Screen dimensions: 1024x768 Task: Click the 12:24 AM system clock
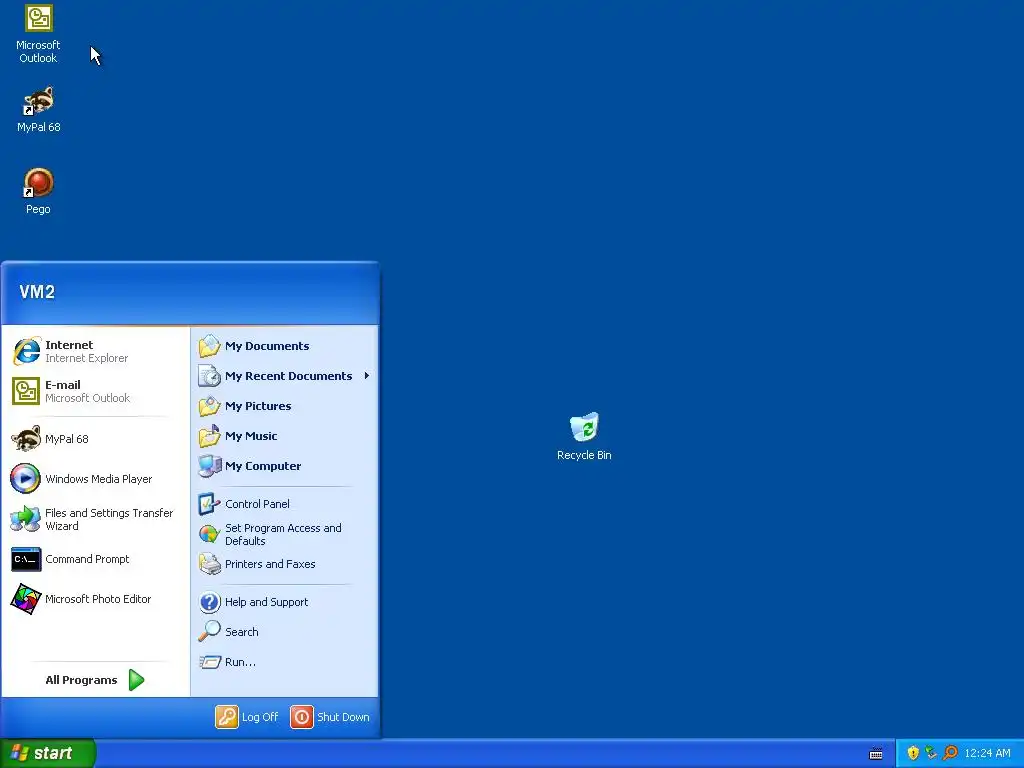(x=987, y=753)
